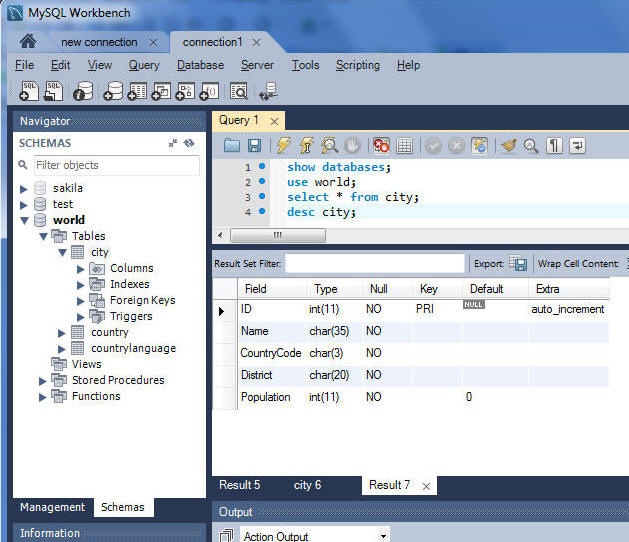Open the Action Output dropdown

(x=383, y=536)
